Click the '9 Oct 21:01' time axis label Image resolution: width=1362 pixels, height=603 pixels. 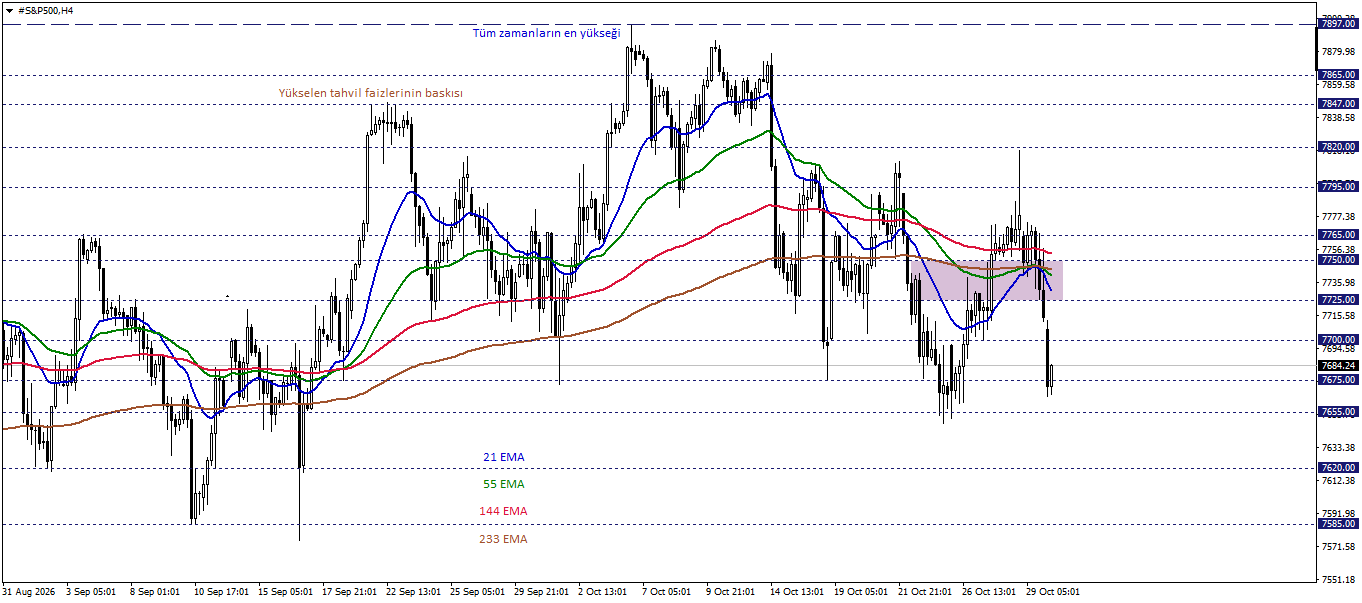coord(730,591)
